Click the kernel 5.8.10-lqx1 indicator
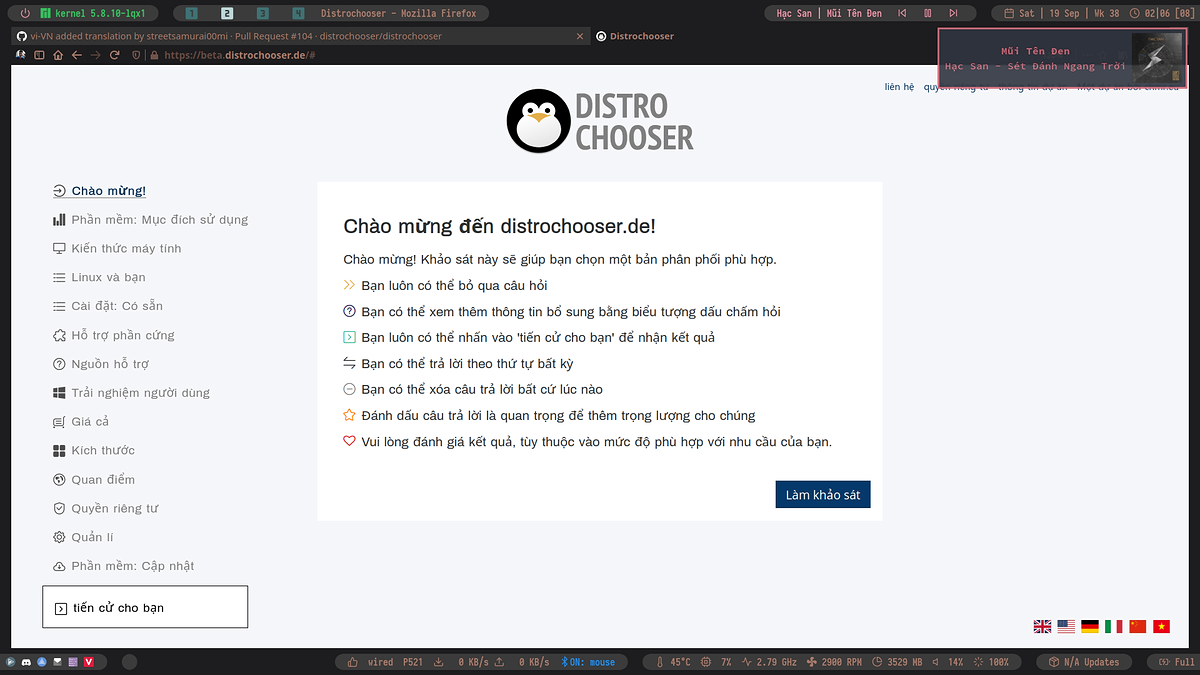The width and height of the screenshot is (1200, 675). coord(93,14)
